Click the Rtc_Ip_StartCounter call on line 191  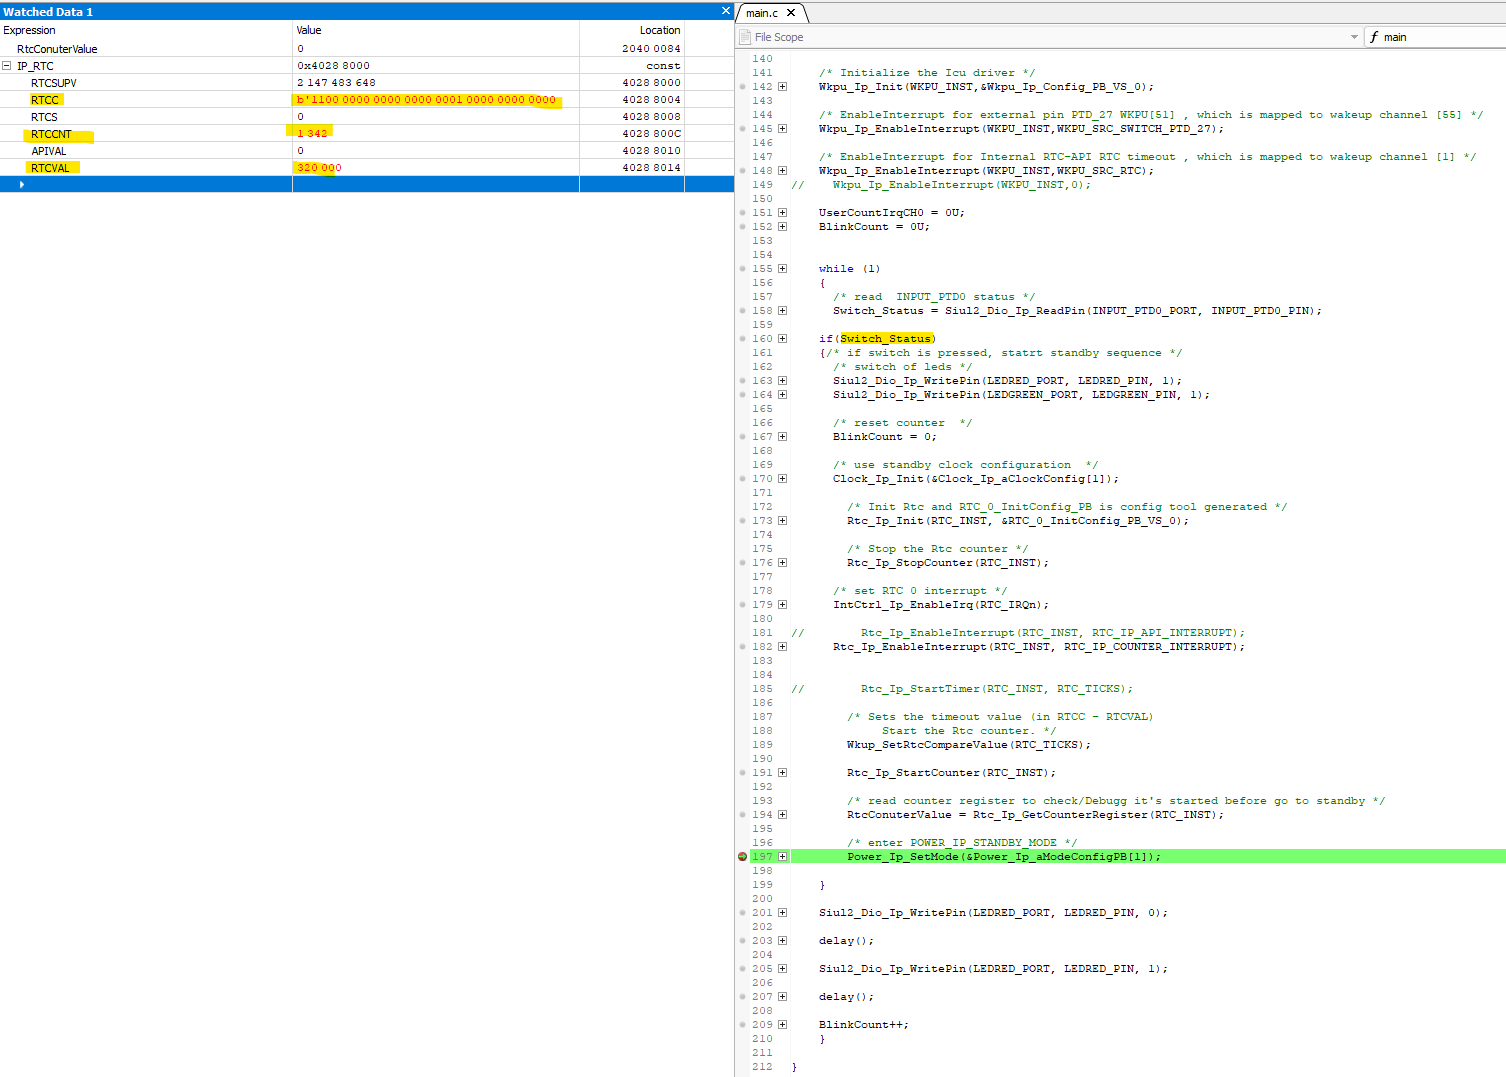pos(951,773)
